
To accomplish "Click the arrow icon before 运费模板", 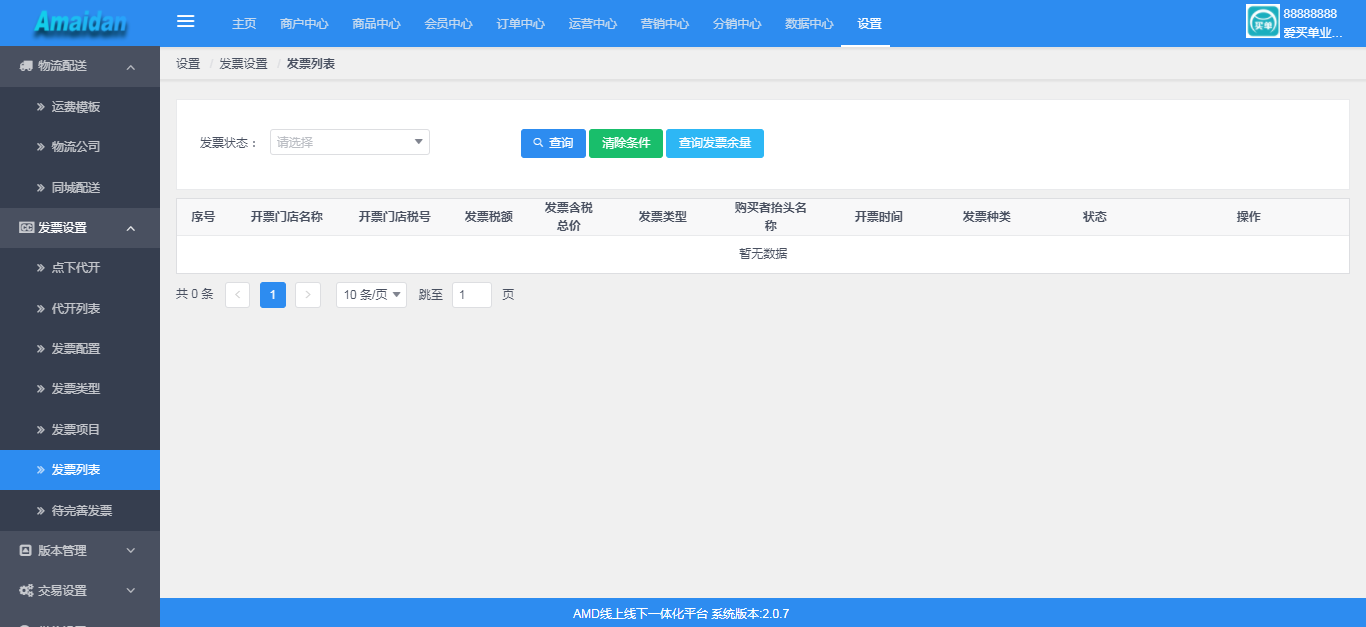I will (41, 106).
